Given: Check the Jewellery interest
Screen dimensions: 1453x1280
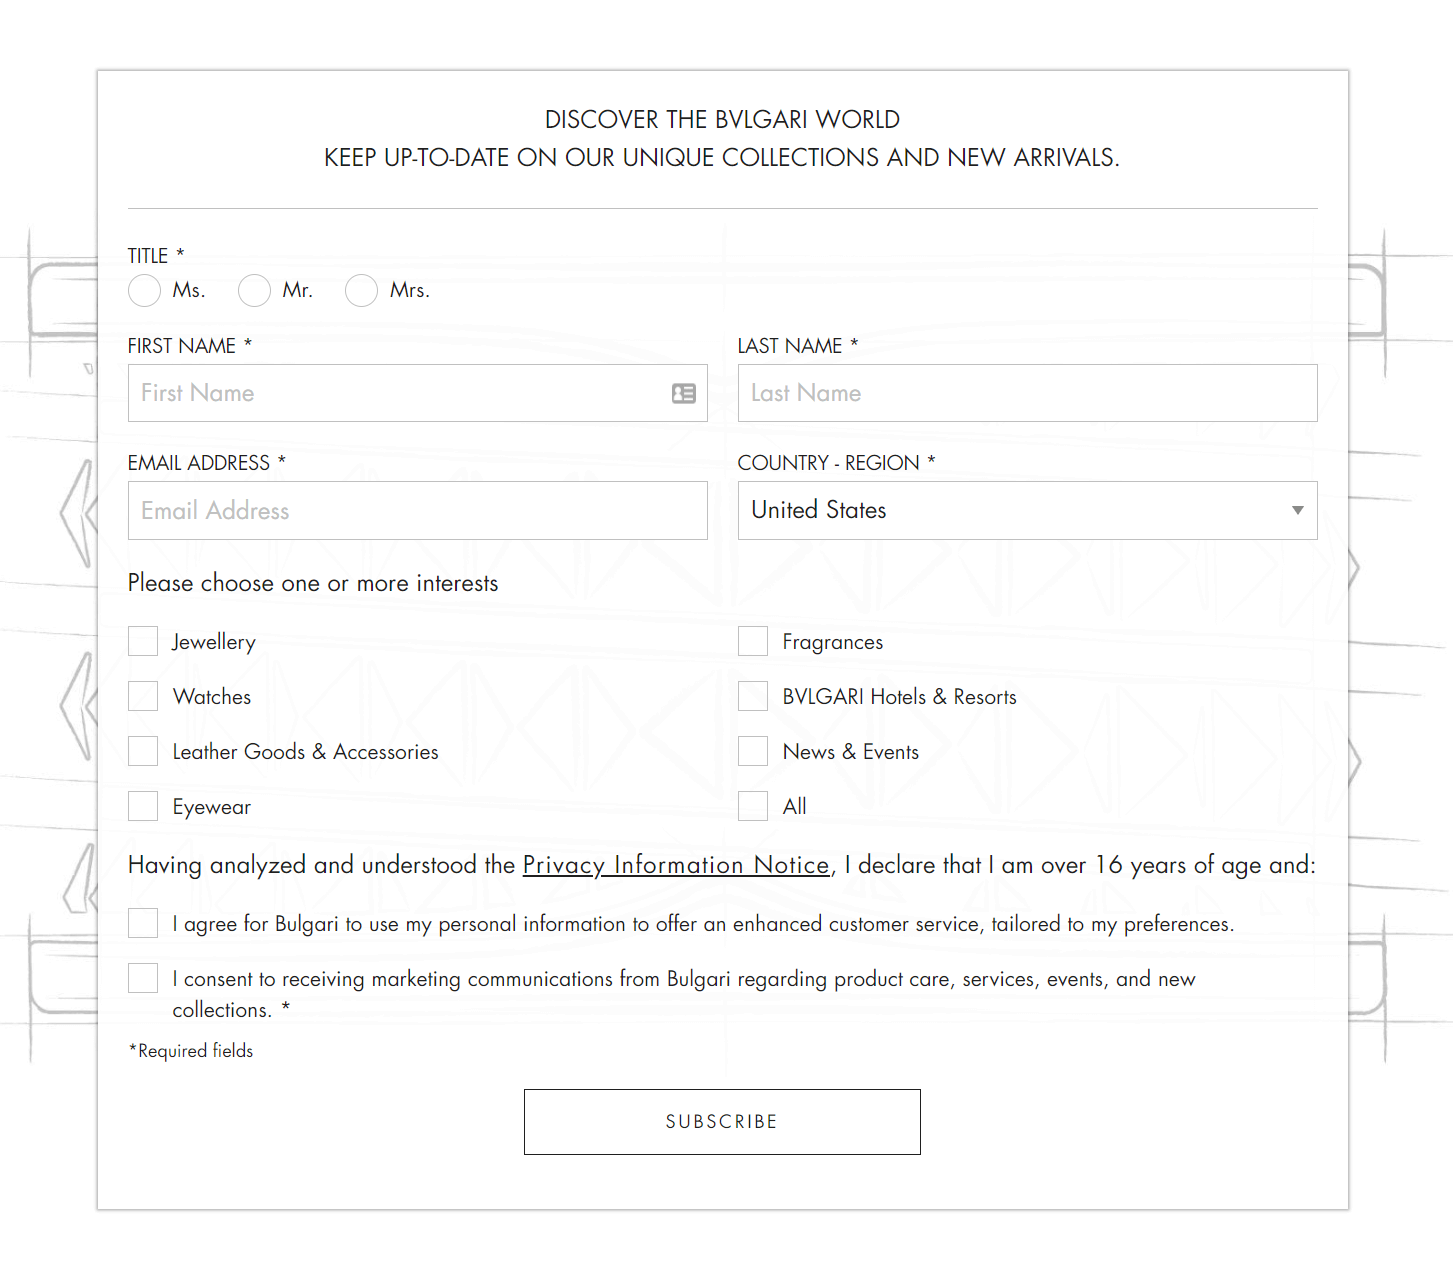Looking at the screenshot, I should [142, 641].
